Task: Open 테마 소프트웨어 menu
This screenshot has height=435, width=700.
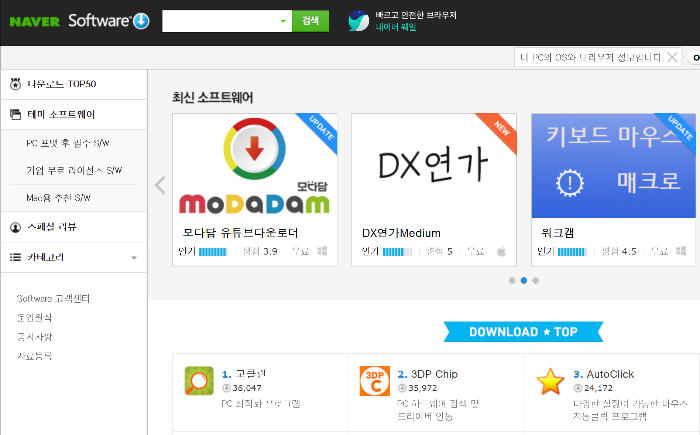Action: (61, 114)
